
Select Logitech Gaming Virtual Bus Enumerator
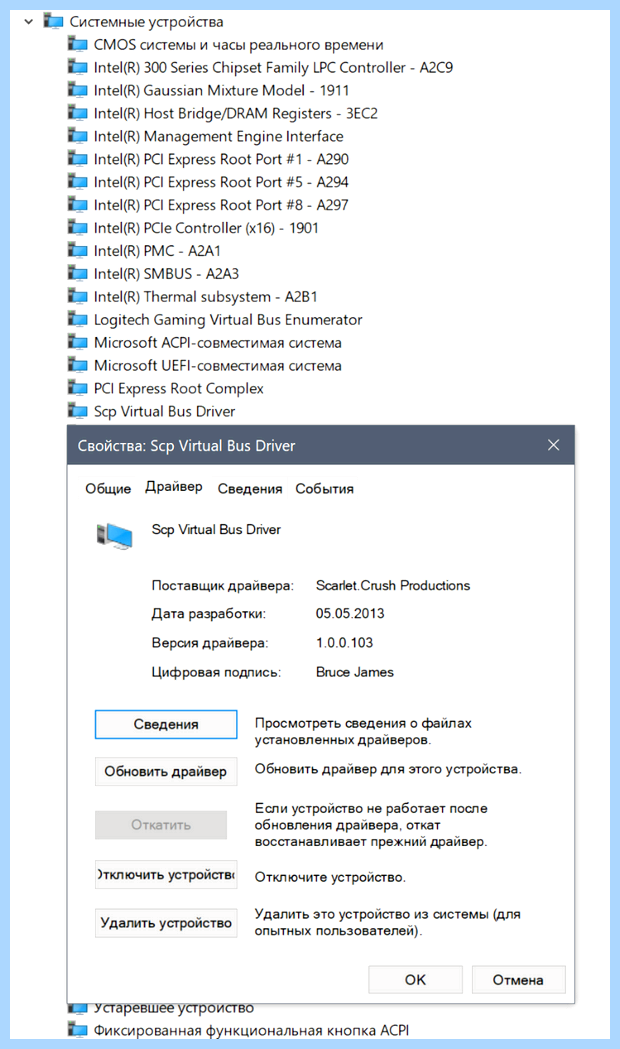(228, 320)
